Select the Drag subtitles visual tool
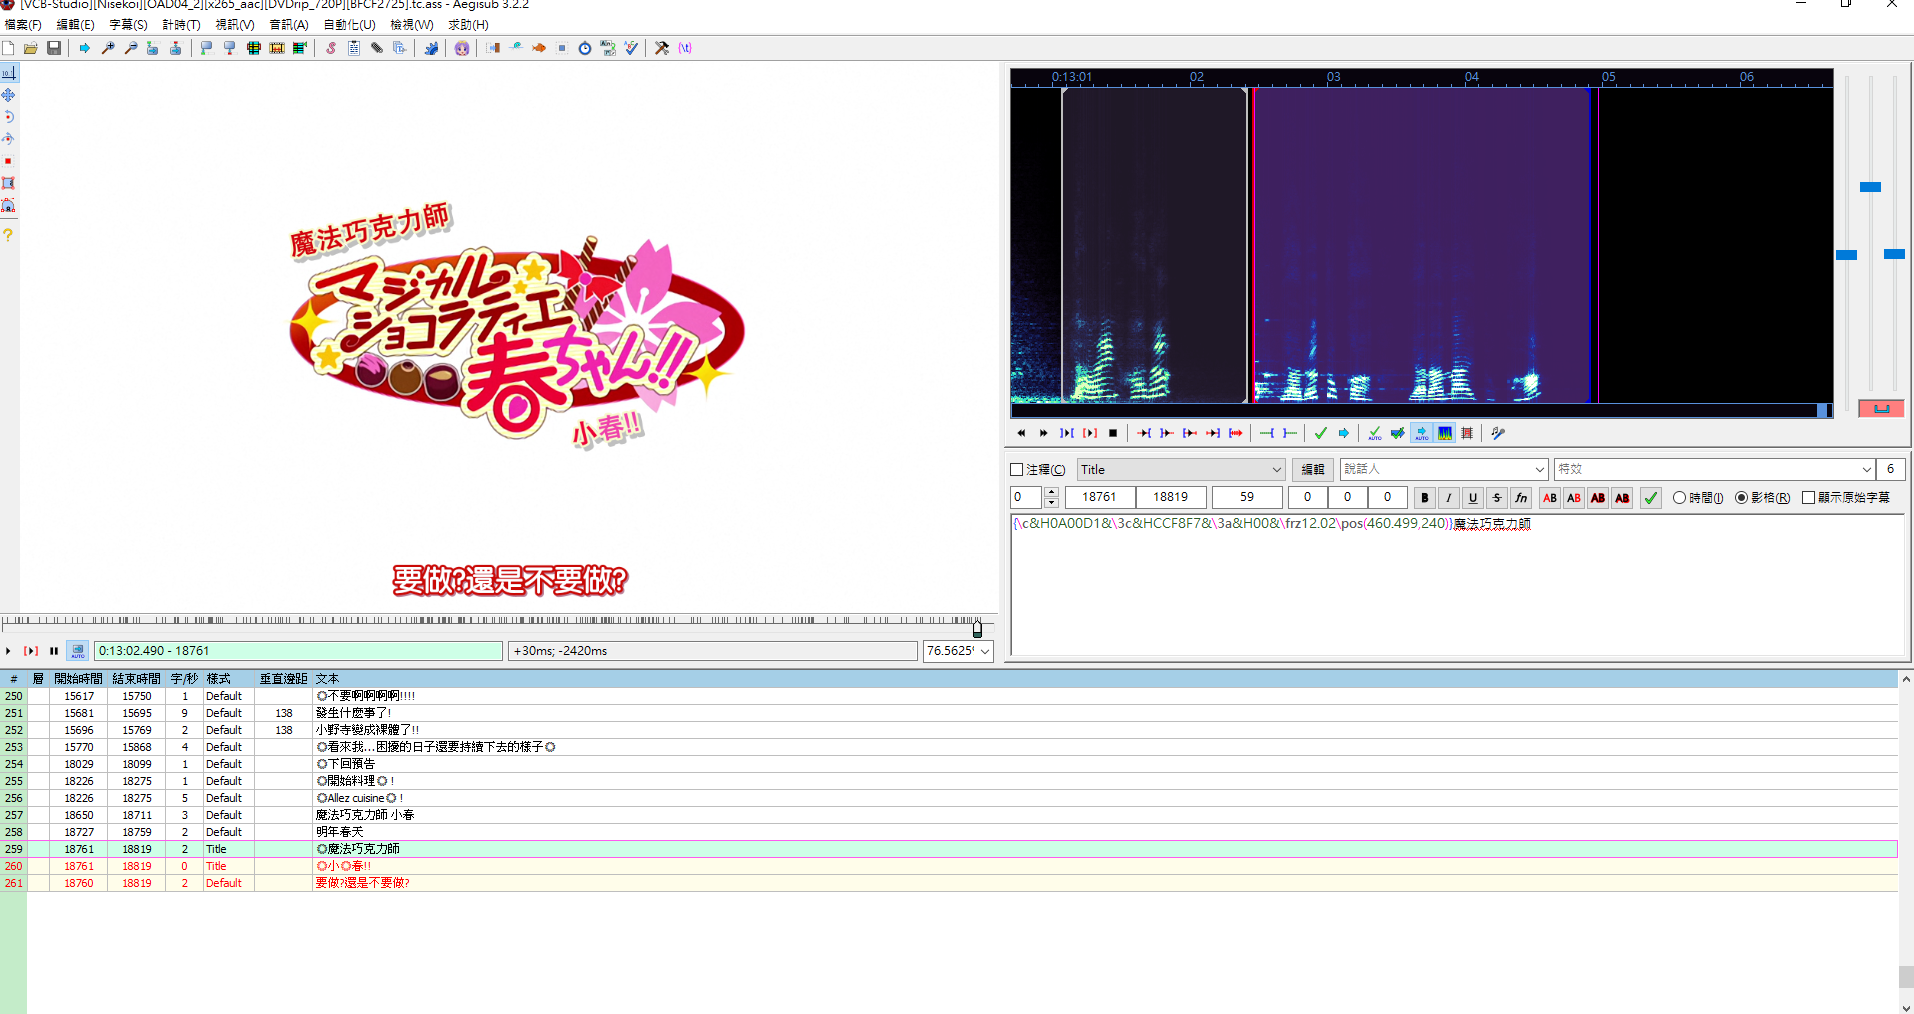Image resolution: width=1914 pixels, height=1014 pixels. click(8, 95)
